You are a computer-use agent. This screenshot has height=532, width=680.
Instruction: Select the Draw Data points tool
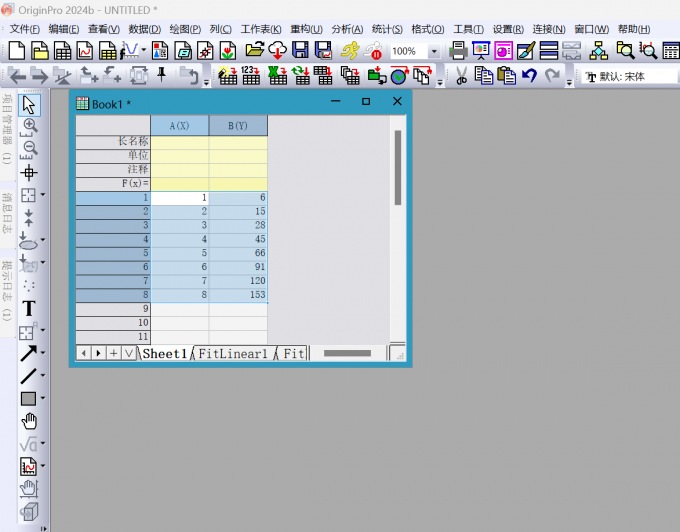coord(29,286)
